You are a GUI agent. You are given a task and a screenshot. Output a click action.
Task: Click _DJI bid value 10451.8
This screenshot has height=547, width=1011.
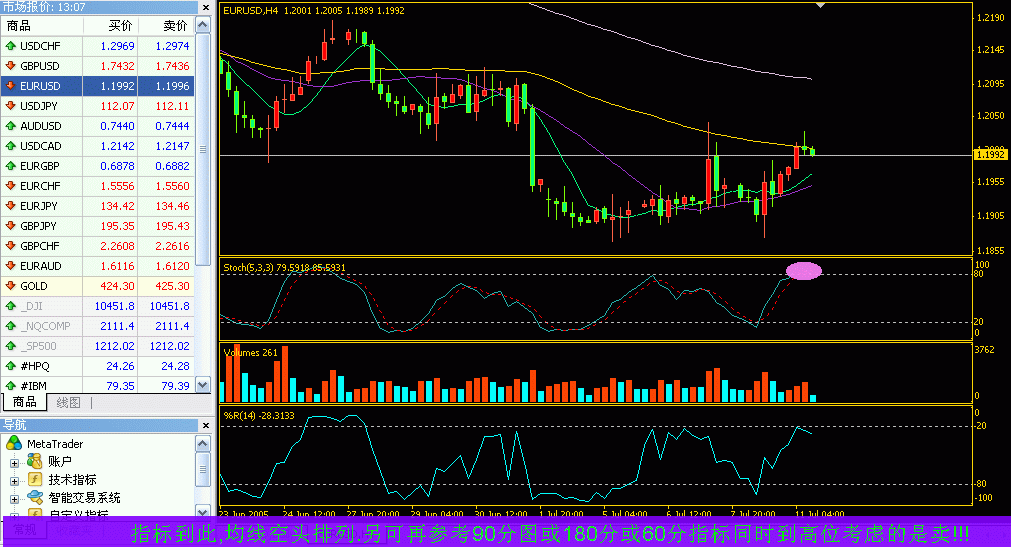point(110,306)
